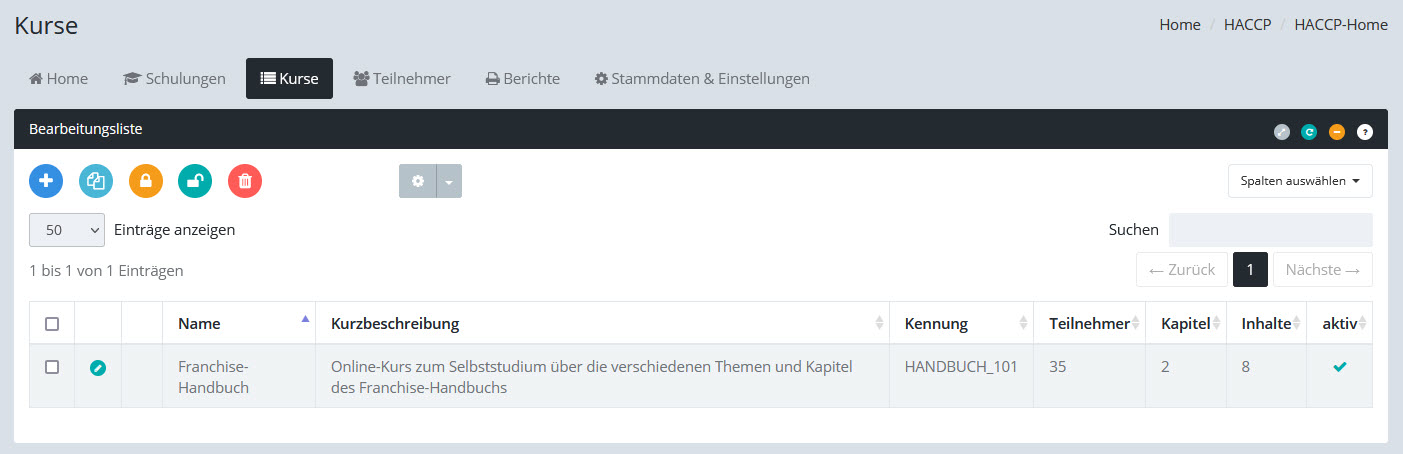Click the copy course icon button
1403x454 pixels.
tap(96, 181)
